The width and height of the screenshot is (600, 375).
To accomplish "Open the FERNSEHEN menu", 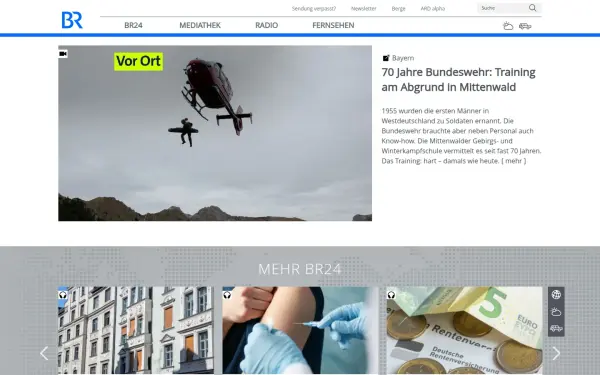I will click(x=333, y=25).
